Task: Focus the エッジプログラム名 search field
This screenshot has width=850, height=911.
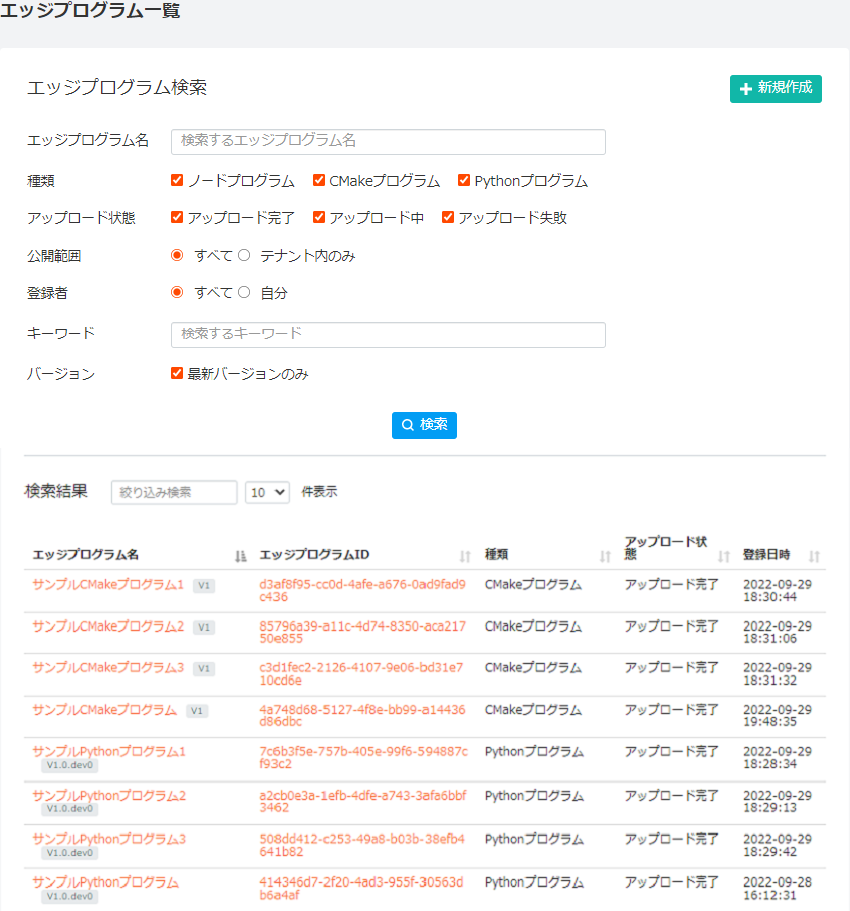Action: click(x=388, y=142)
